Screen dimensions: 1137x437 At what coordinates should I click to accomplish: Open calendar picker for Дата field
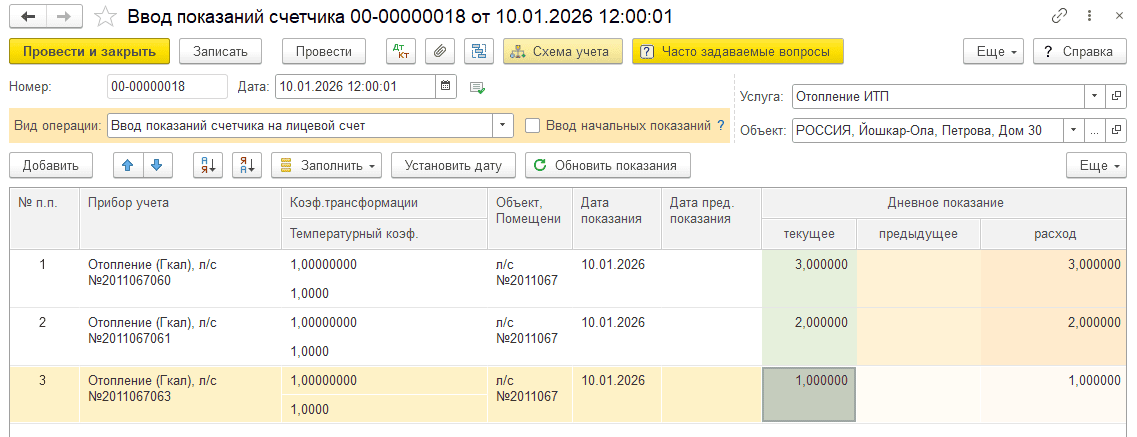447,86
